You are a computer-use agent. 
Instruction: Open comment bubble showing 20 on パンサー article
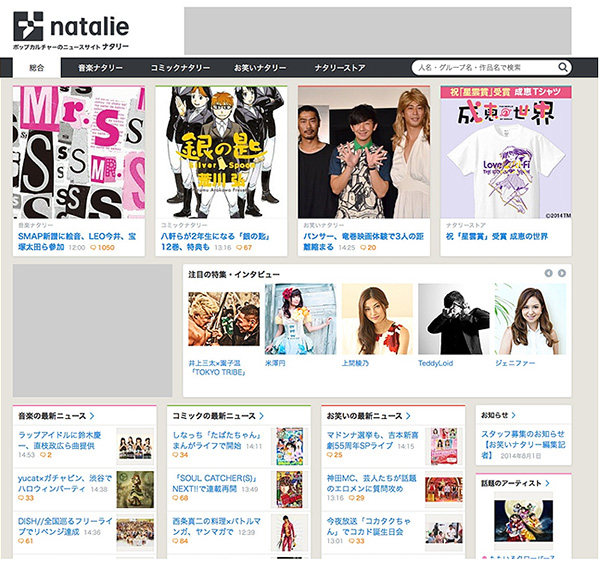[x=368, y=248]
